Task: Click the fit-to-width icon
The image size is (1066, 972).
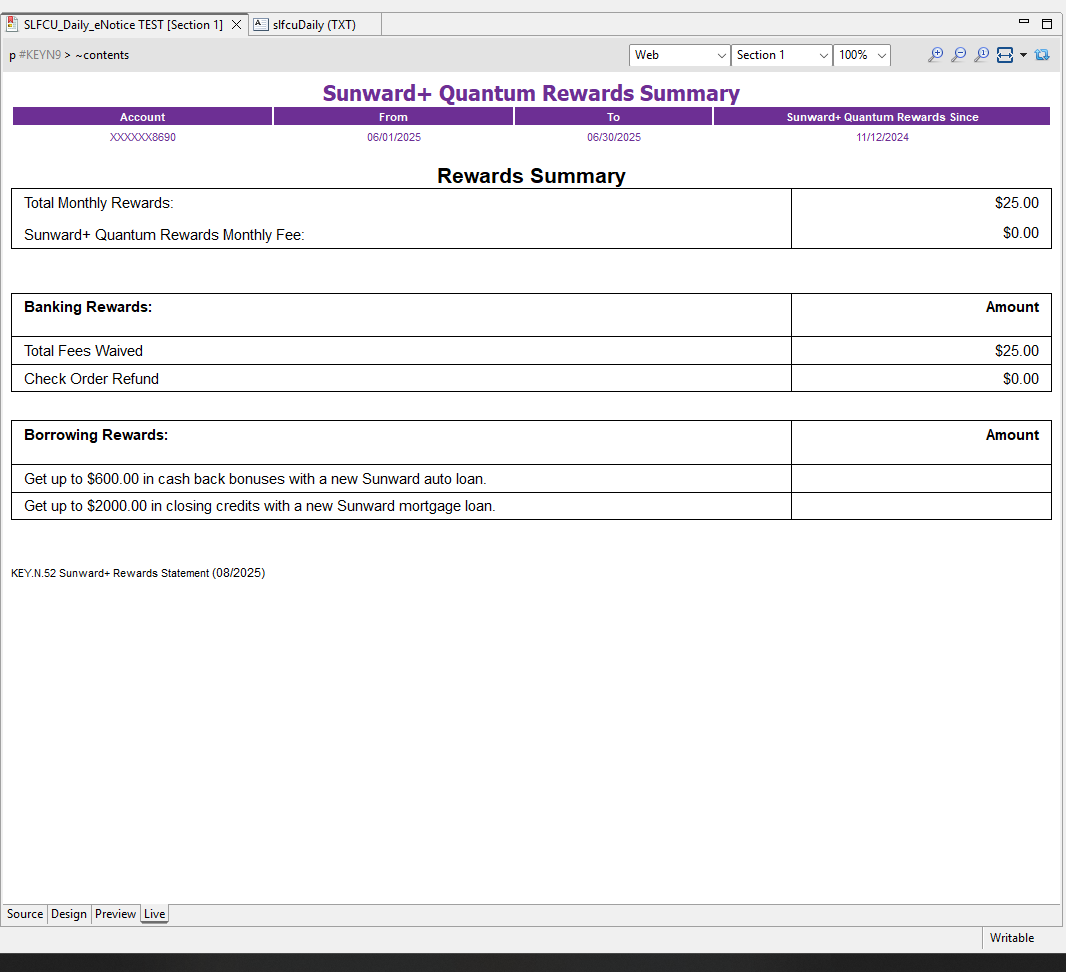Action: coord(1005,55)
